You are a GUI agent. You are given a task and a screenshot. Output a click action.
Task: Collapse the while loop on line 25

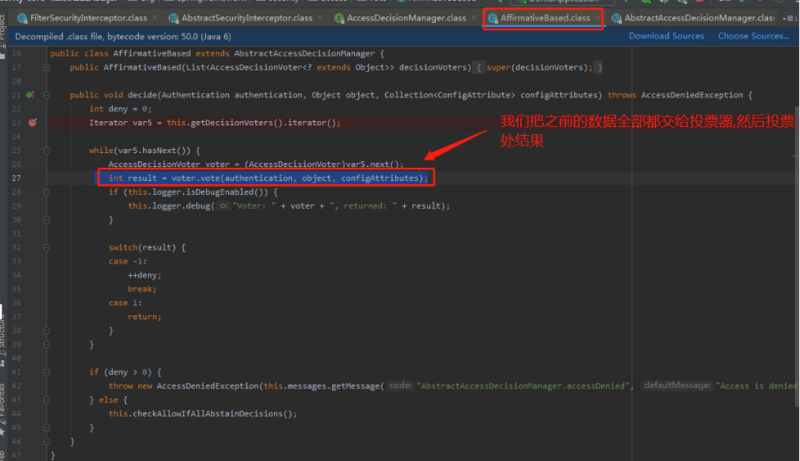pyautogui.click(x=46, y=150)
